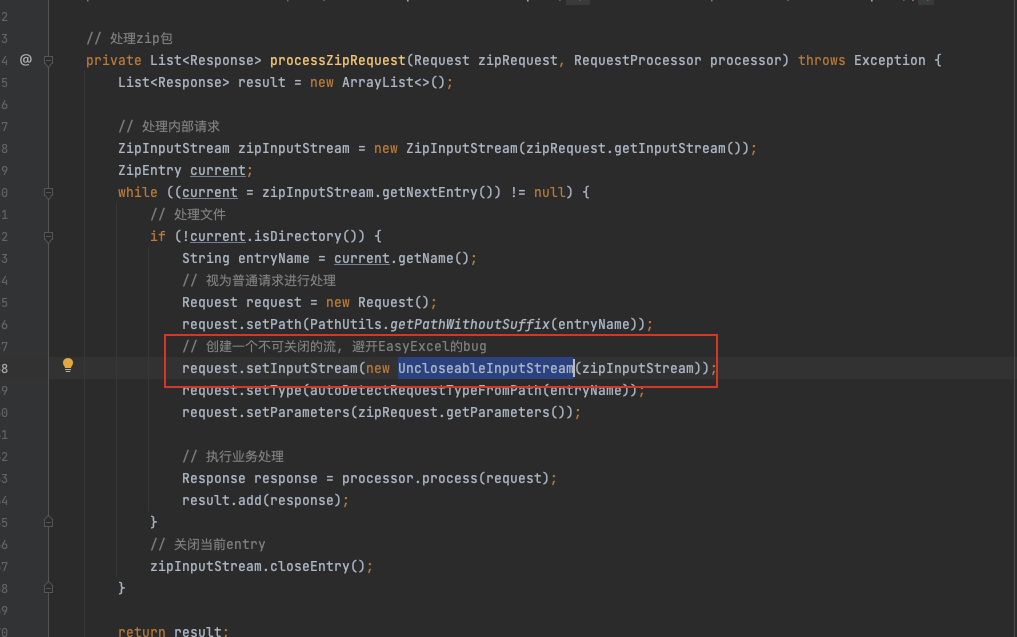Collapse the if block using its fold marker
Viewport: 1017px width, 637px height.
[x=47, y=236]
